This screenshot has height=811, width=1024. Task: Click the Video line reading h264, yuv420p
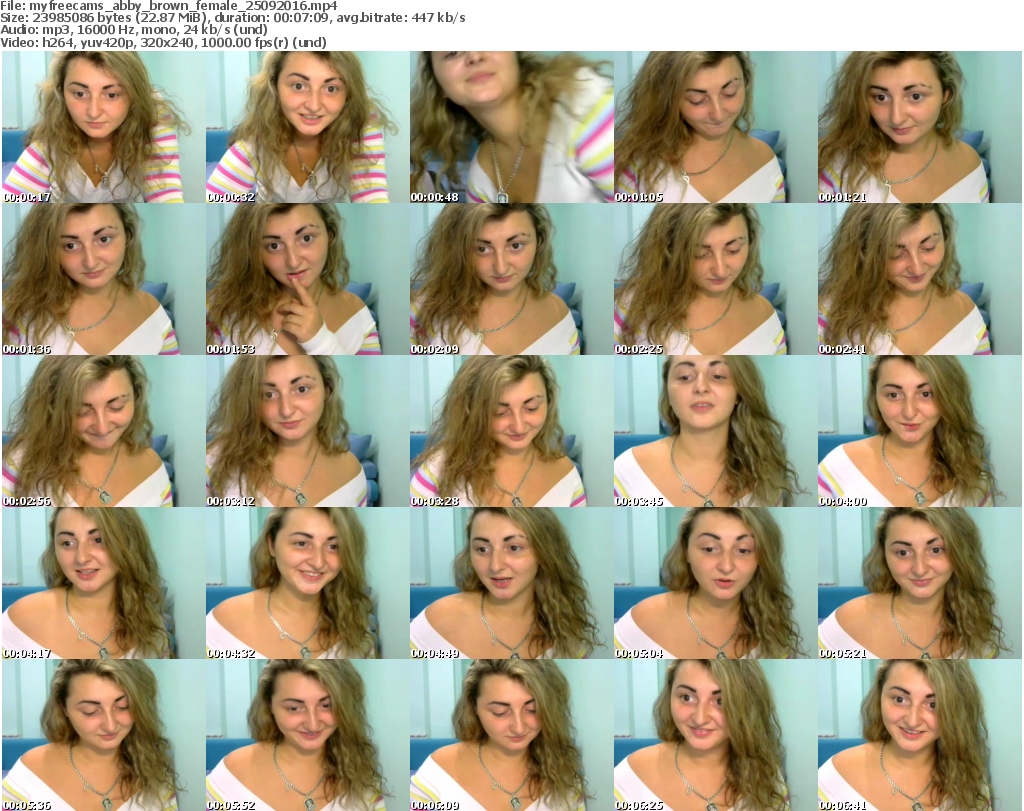coord(163,42)
